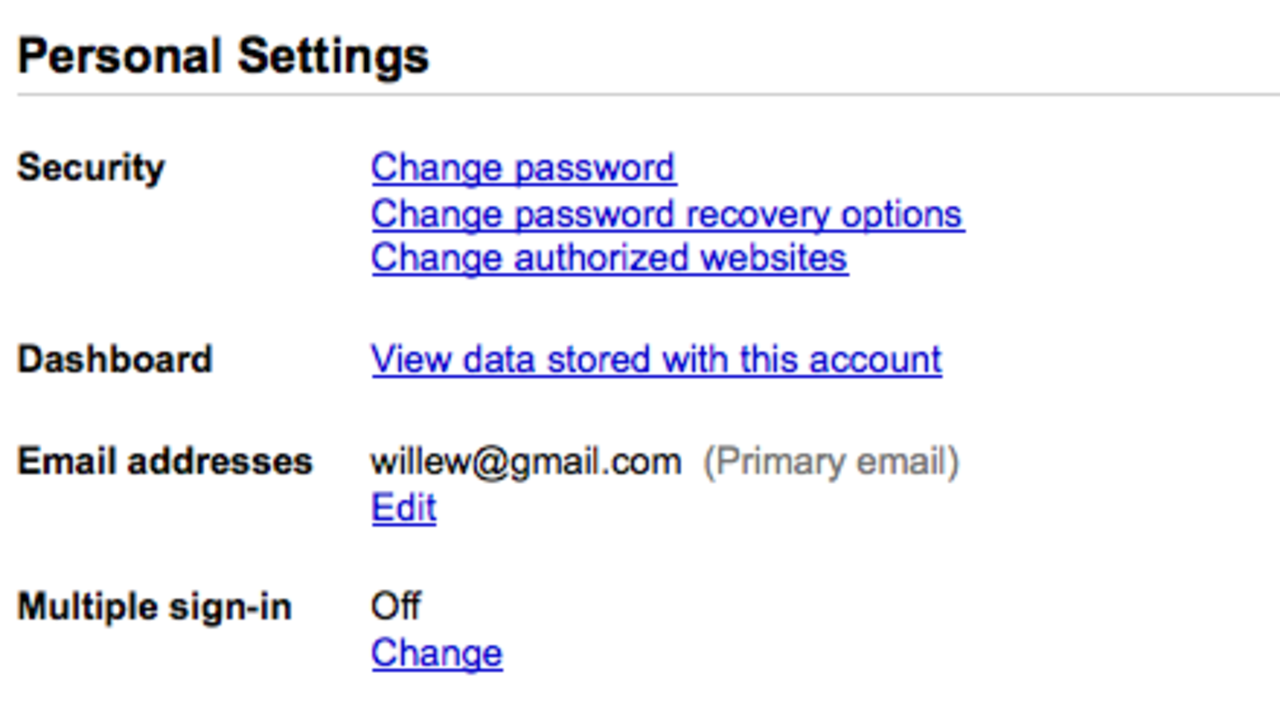The height and width of the screenshot is (724, 1280).
Task: Click the Email addresses section label
Action: point(165,462)
